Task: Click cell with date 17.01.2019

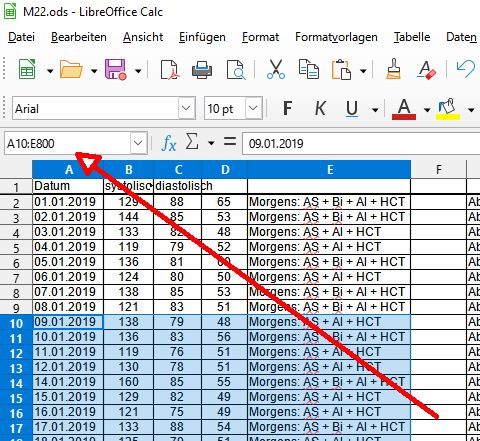Action: pos(68,427)
